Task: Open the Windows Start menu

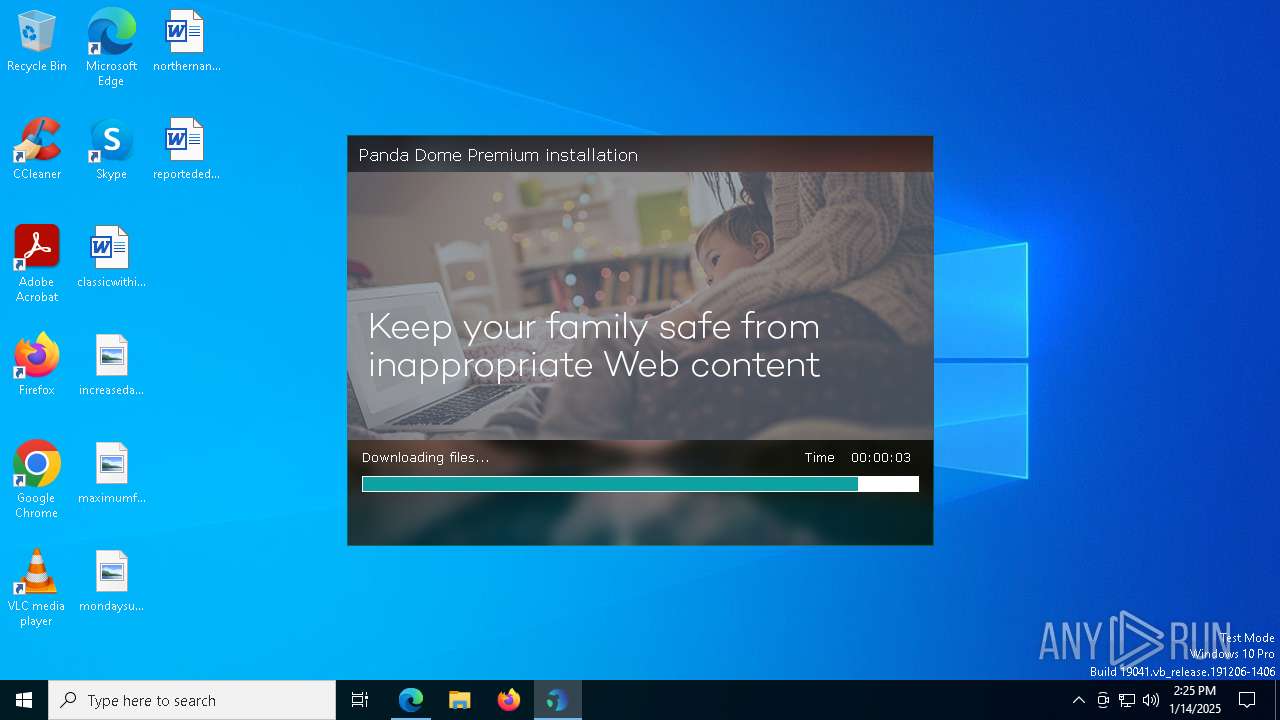Action: (x=24, y=700)
